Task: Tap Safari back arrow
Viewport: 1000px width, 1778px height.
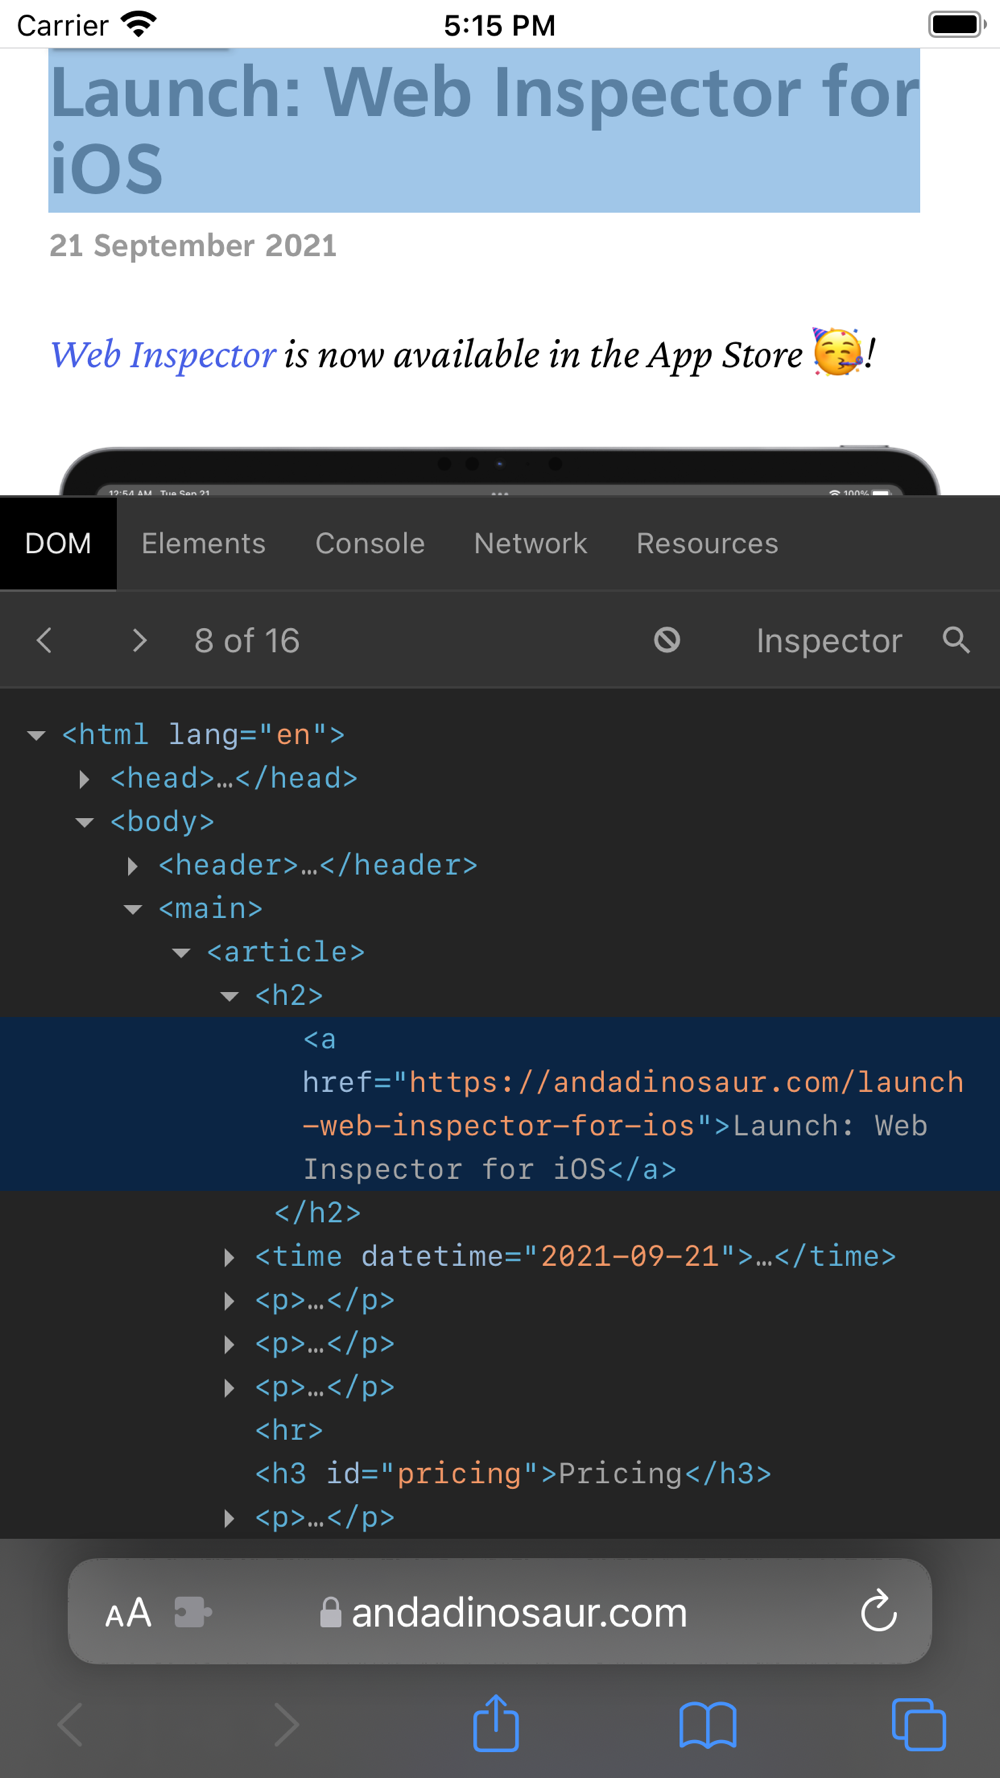Action: tap(70, 1725)
